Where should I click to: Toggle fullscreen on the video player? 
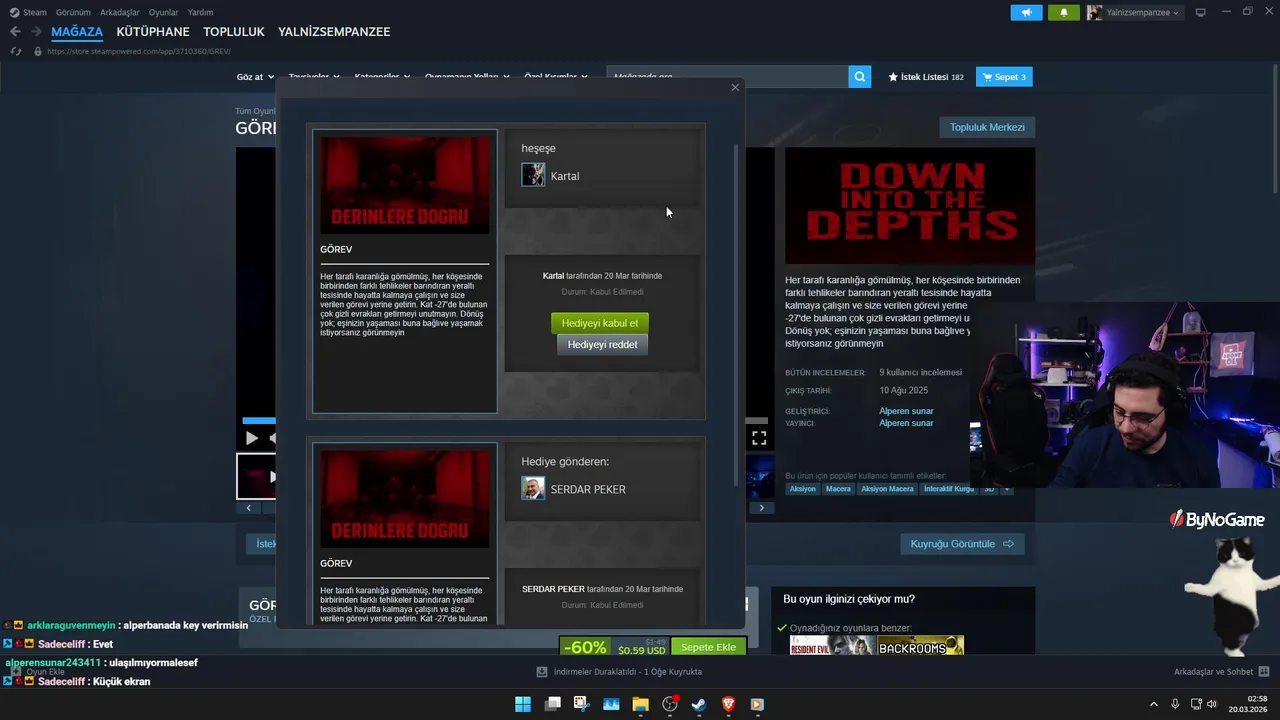[759, 438]
